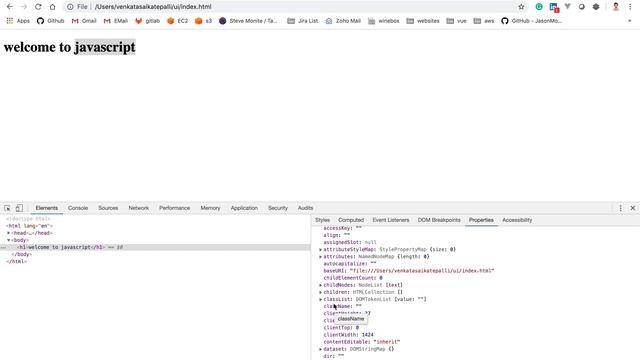This screenshot has width=640, height=360.
Task: Switch to the Performance tab
Action: [175, 208]
